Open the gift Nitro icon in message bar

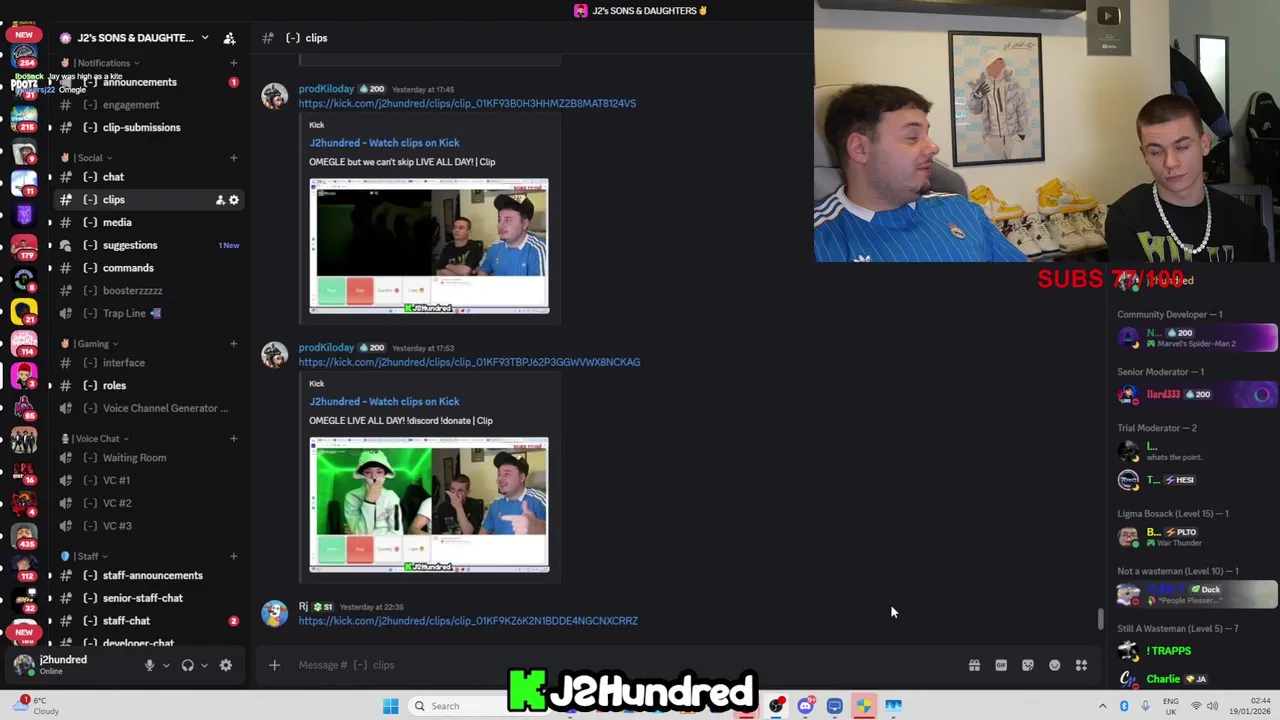point(974,665)
